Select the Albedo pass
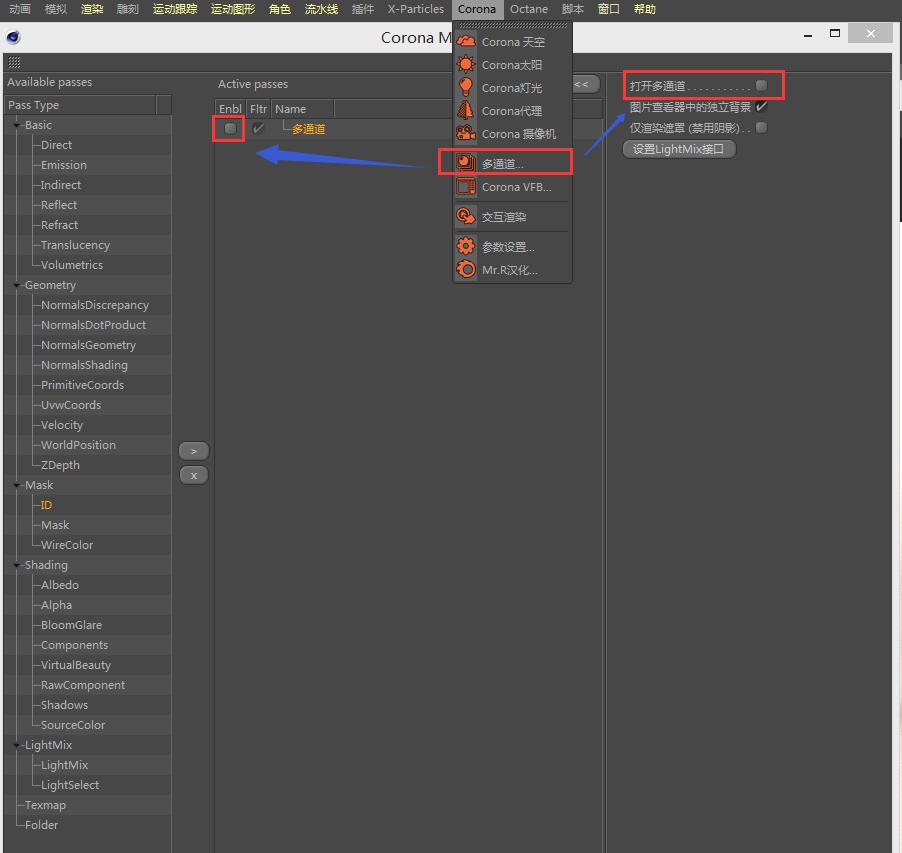The width and height of the screenshot is (902, 853). (x=60, y=585)
